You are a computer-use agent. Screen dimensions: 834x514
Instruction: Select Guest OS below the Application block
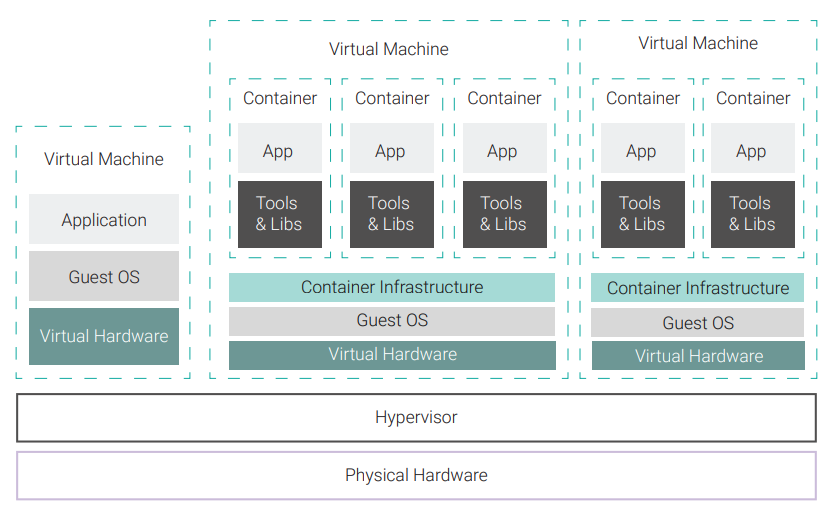pyautogui.click(x=104, y=276)
